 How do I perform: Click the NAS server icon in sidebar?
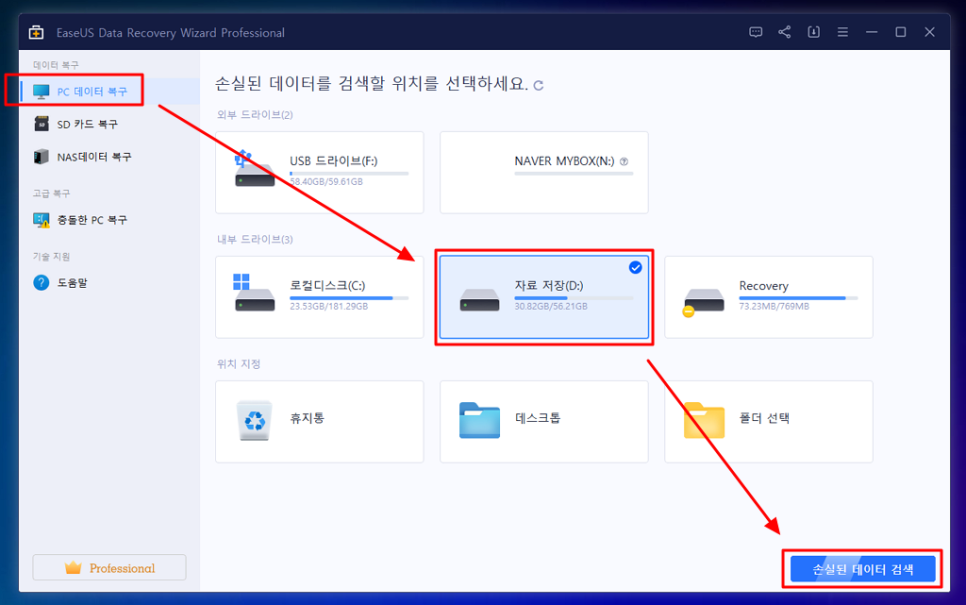pyautogui.click(x=41, y=156)
